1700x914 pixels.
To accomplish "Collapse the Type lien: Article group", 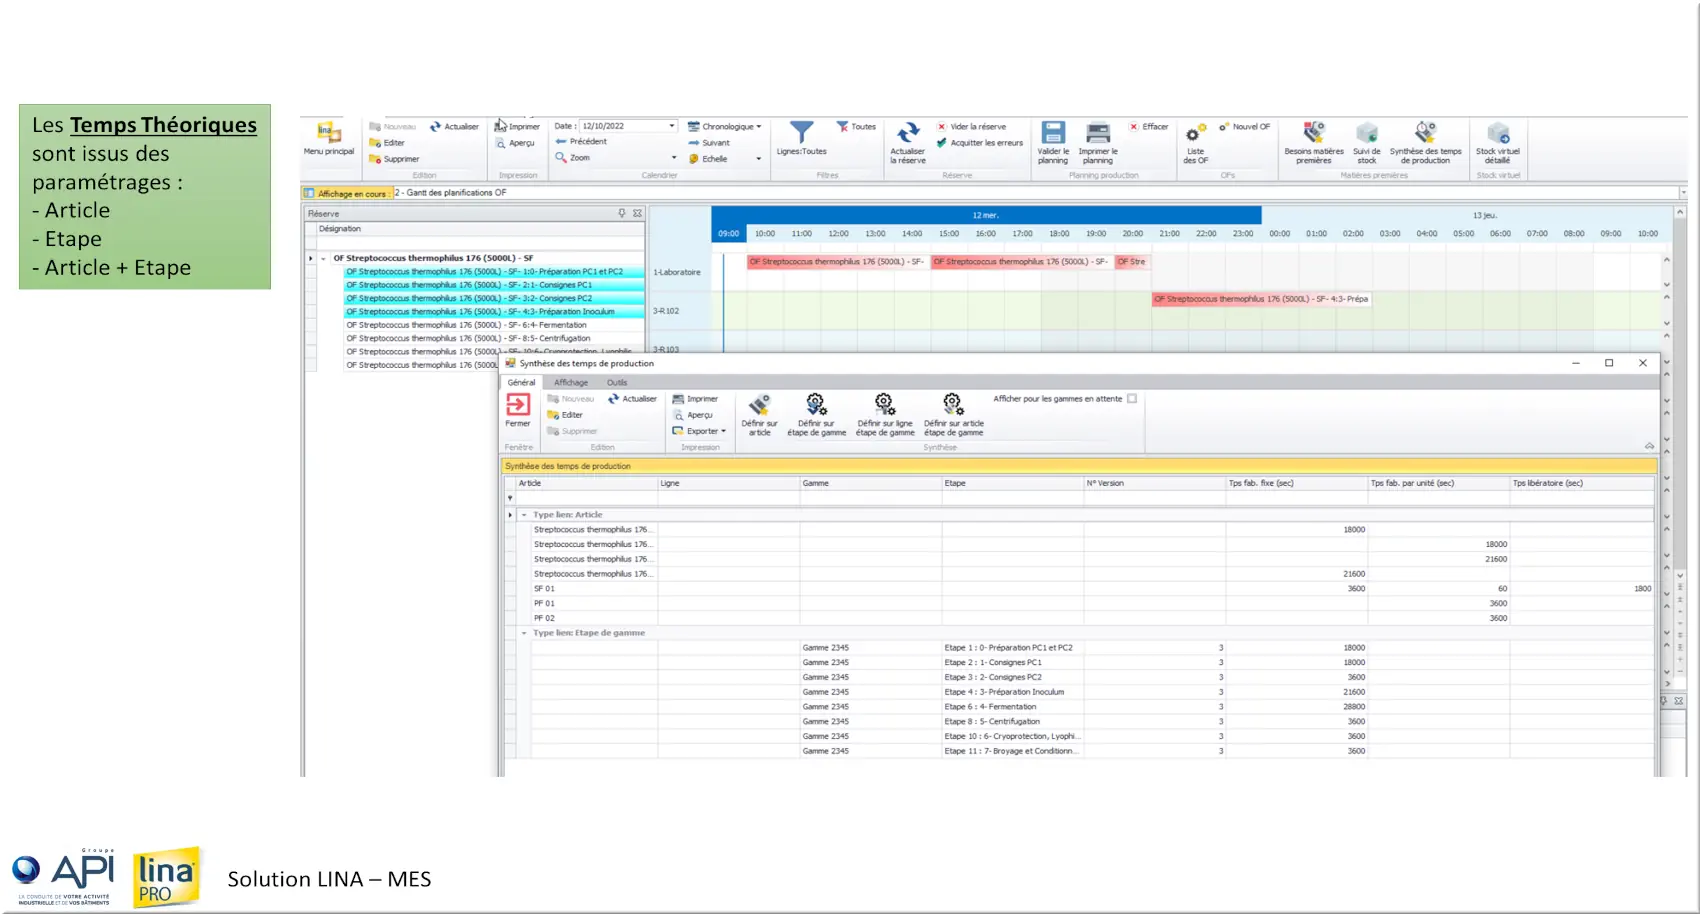I will (523, 515).
